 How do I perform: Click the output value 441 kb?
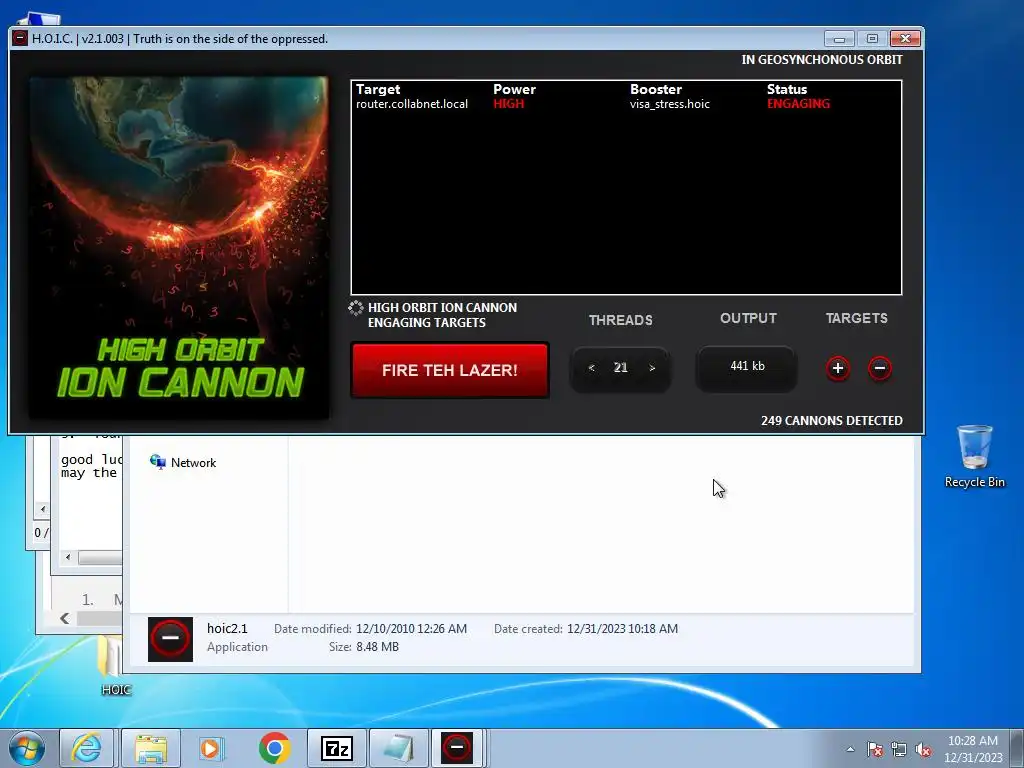(x=747, y=366)
